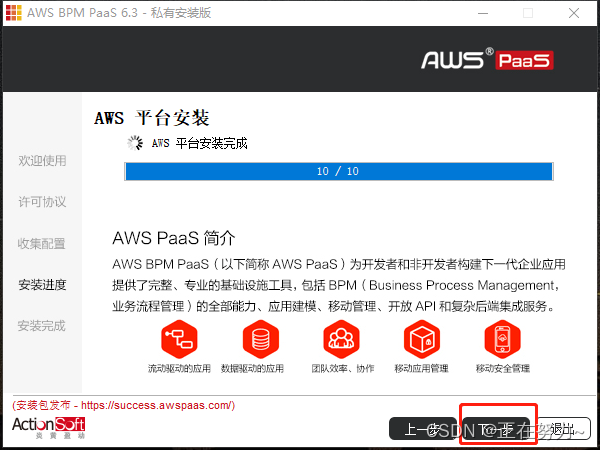Screen dimensions: 600x450
Task: Click the AWS PaaS 简介 heading
Action: 174,238
